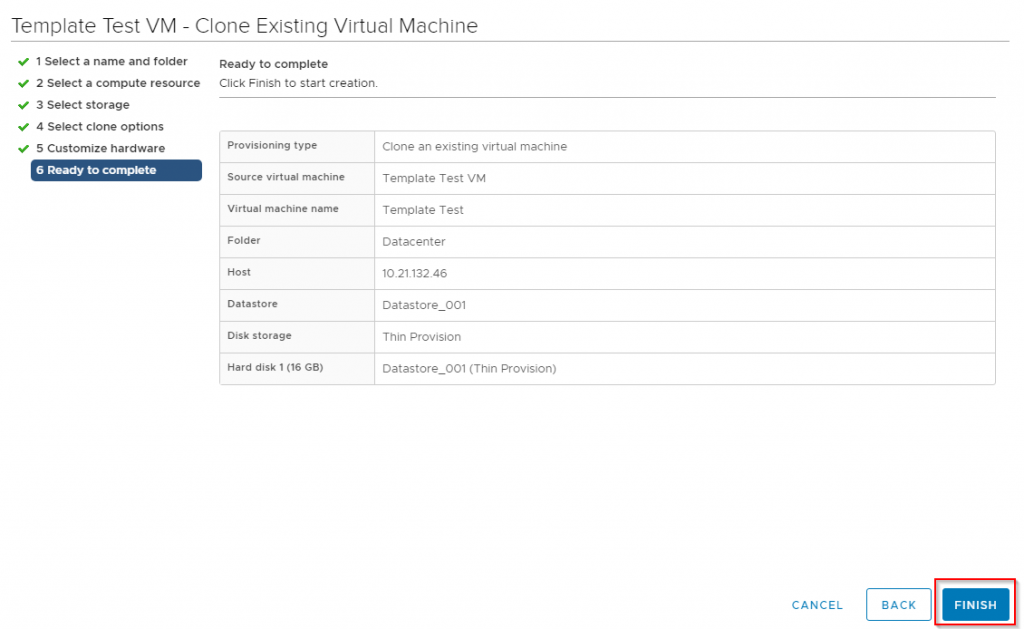Screen dimensions: 1024x629
Task: Click the 'Thin Provision' disk storage value
Action: (x=421, y=337)
